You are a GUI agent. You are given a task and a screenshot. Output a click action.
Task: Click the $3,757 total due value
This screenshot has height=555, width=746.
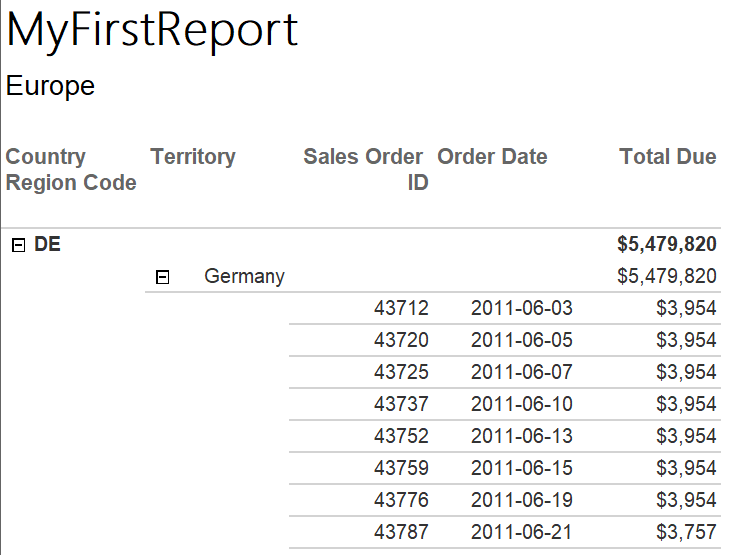pos(687,532)
